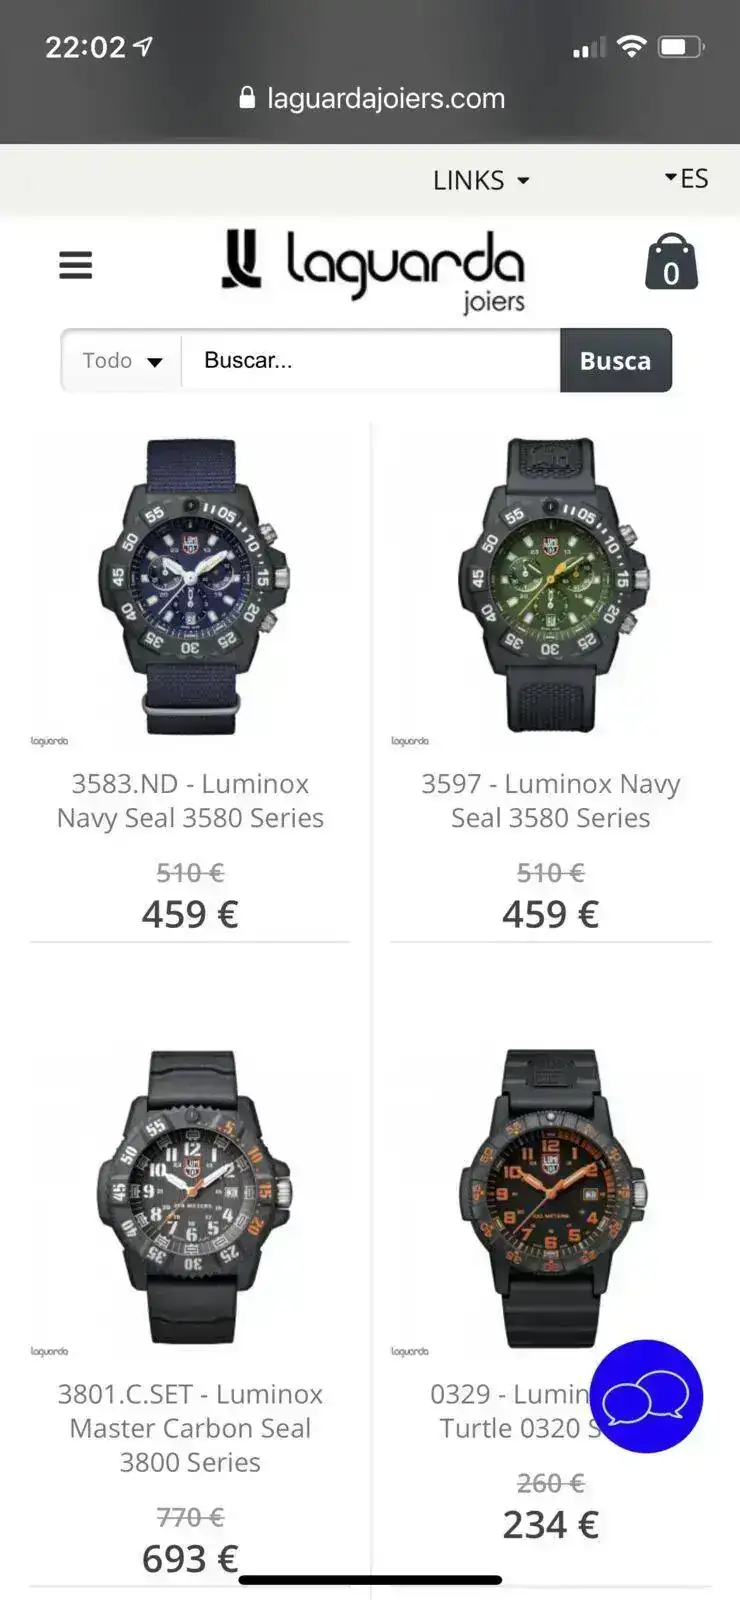
Task: Open the hamburger navigation menu
Action: pyautogui.click(x=76, y=266)
